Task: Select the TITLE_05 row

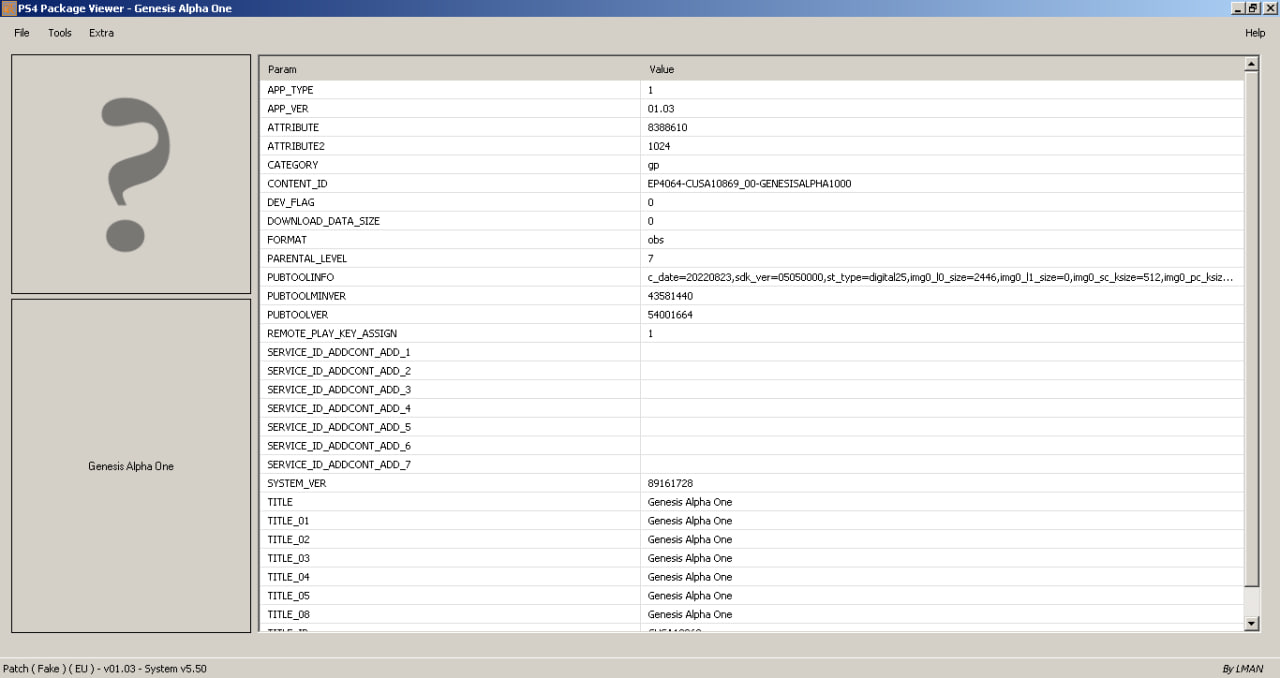Action: 752,596
